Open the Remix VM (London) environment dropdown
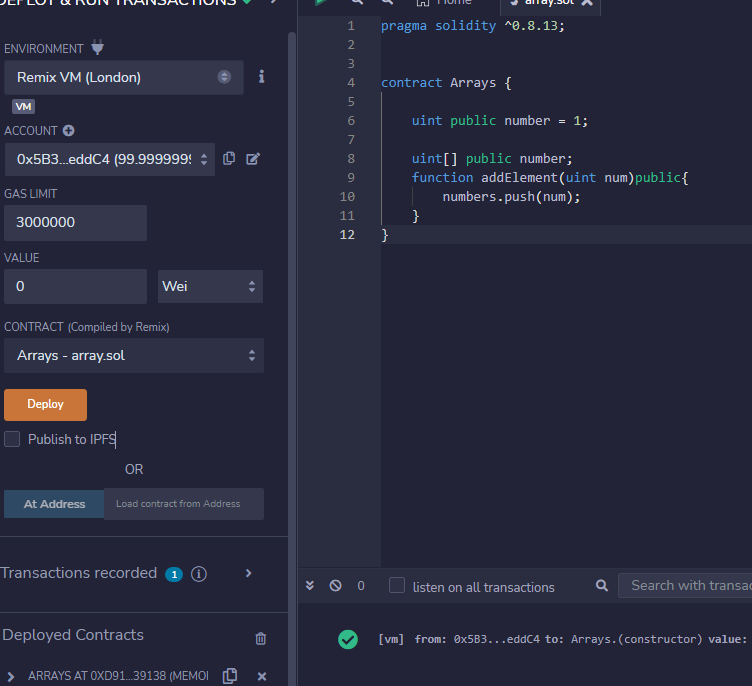This screenshot has height=686, width=752. tap(124, 77)
